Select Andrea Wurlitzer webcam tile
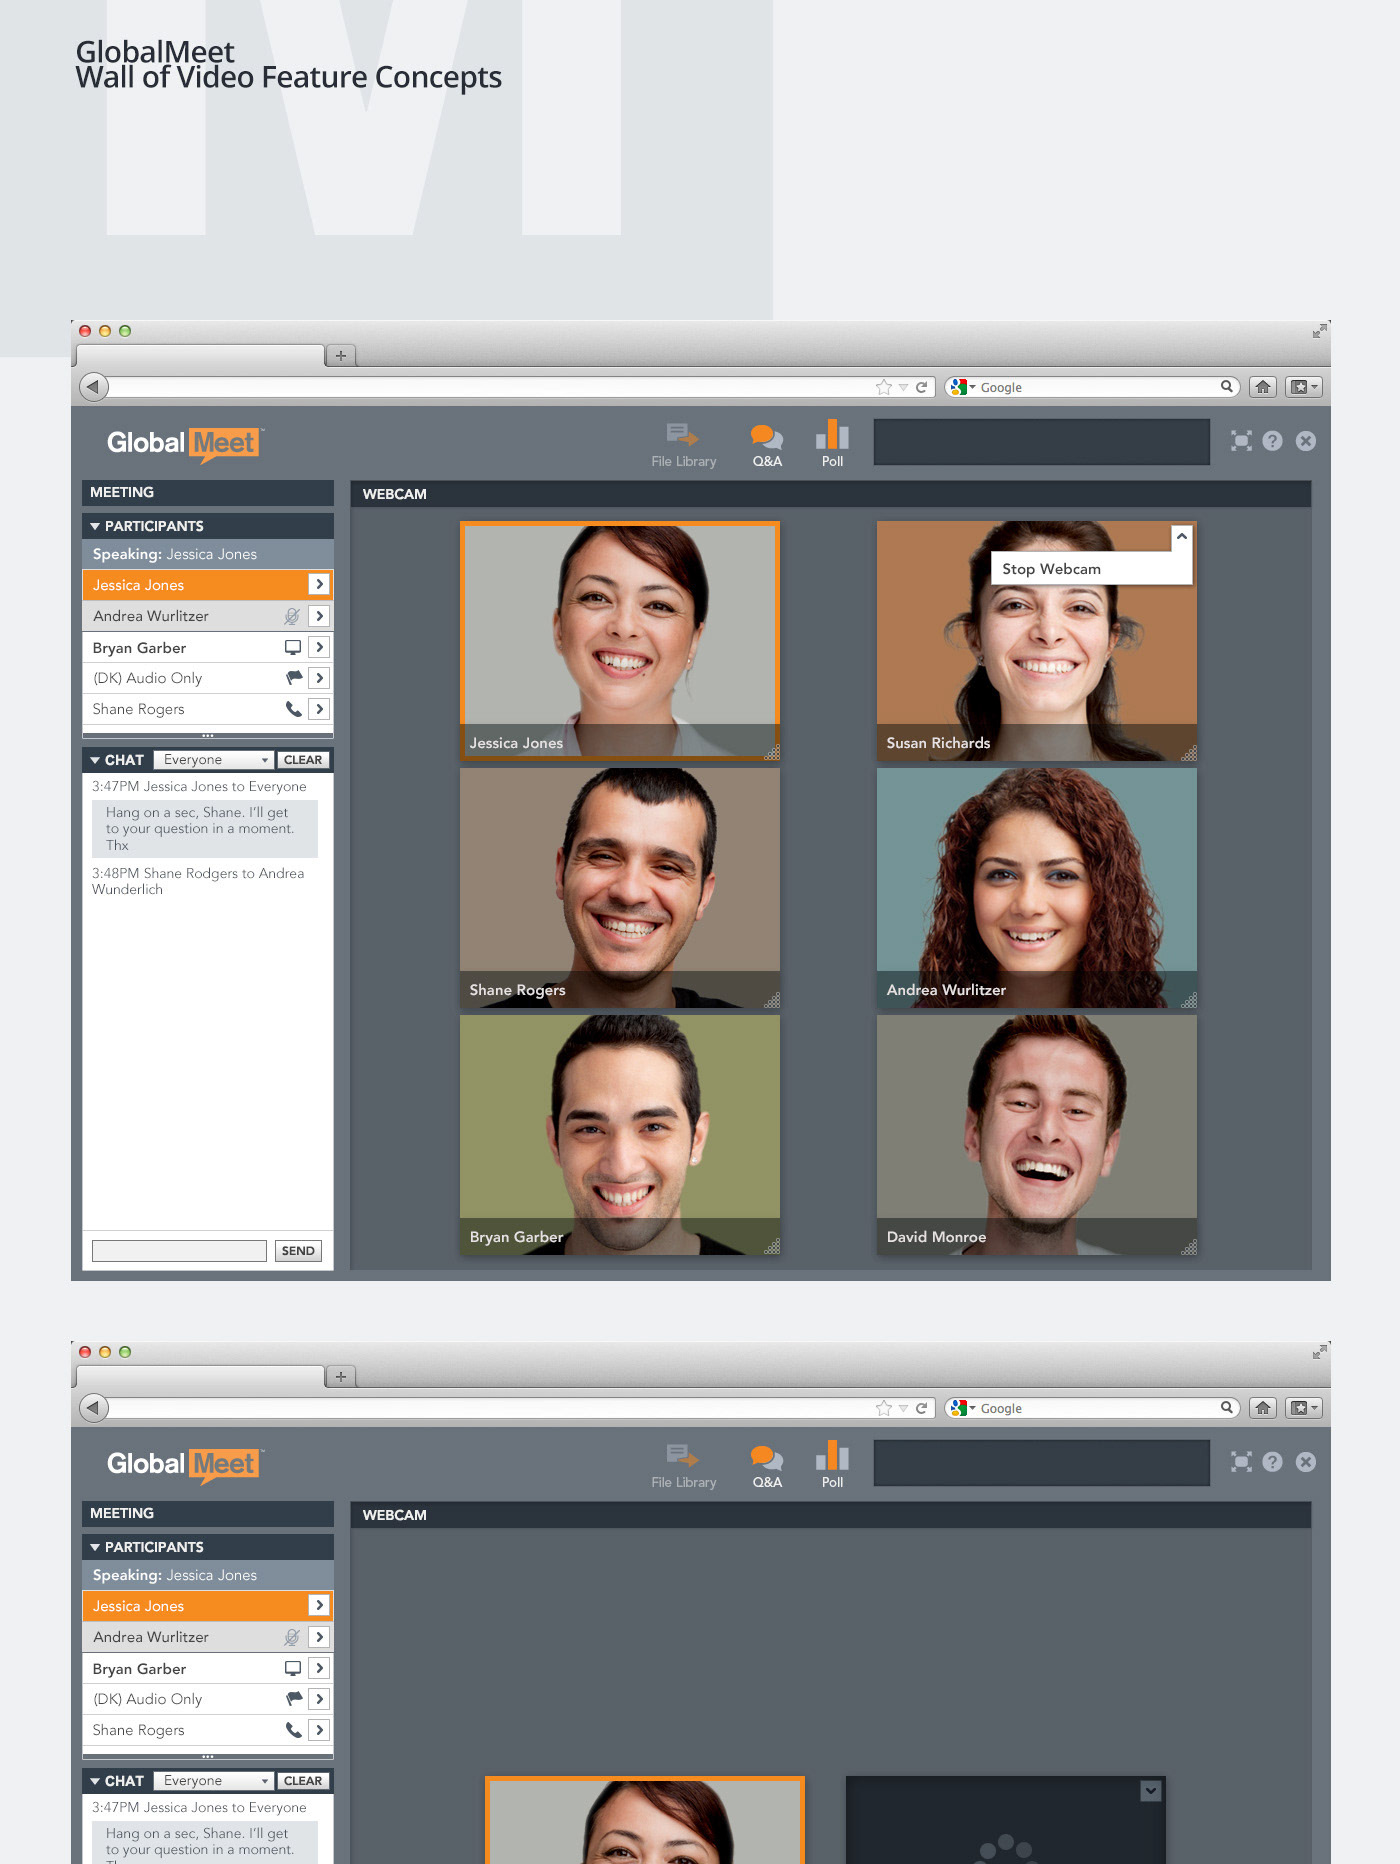This screenshot has height=1864, width=1400. click(x=1037, y=888)
